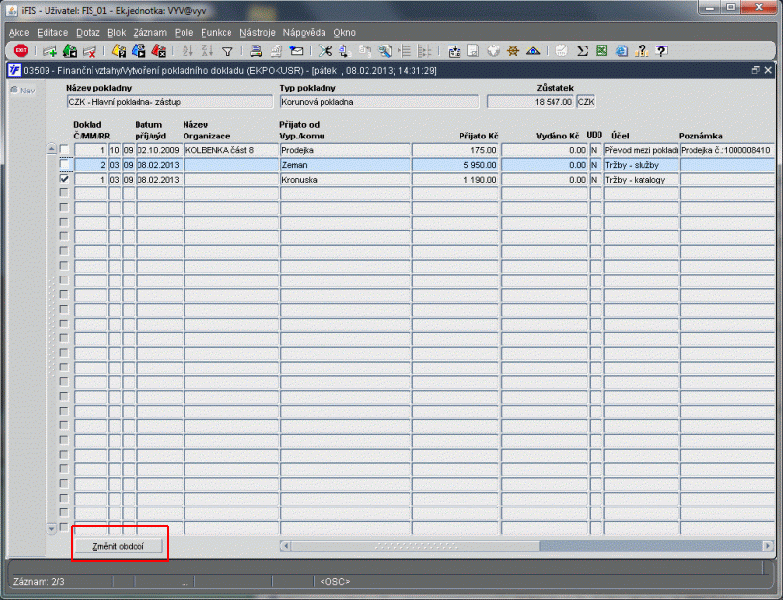Click the horizontal scrollbar right arrow

point(768,546)
